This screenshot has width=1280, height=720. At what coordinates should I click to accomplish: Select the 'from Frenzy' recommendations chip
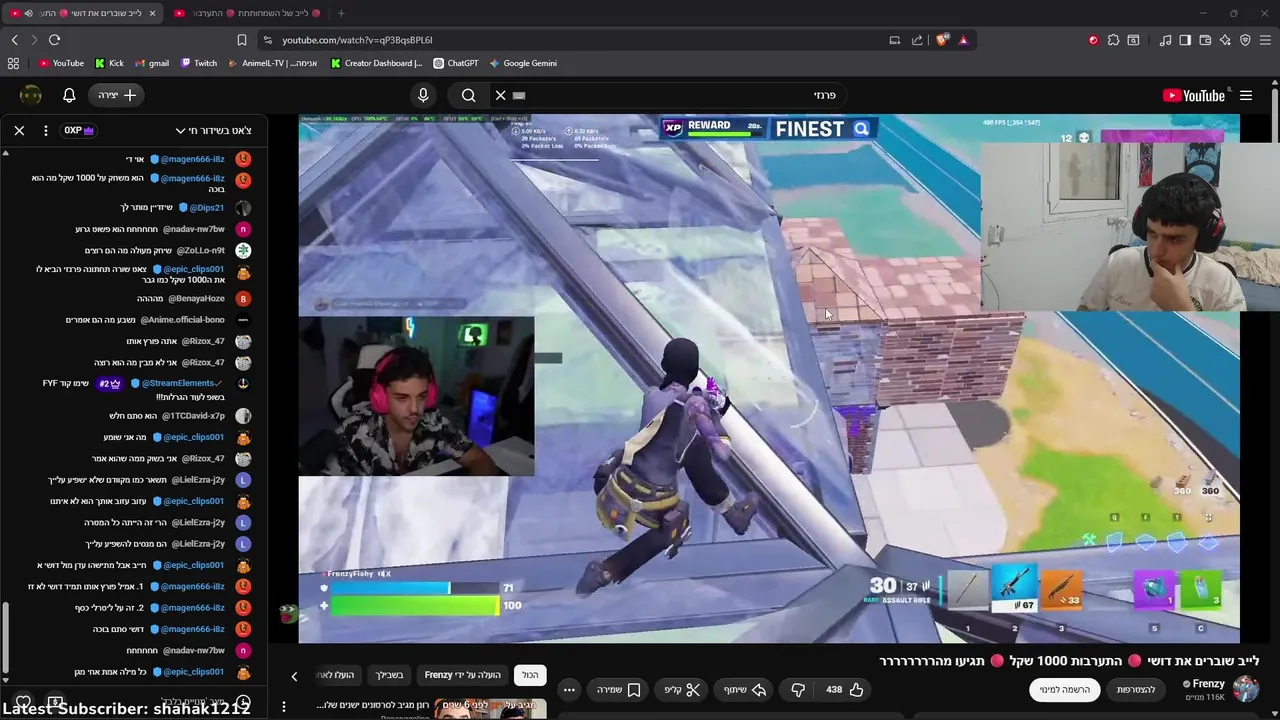463,675
